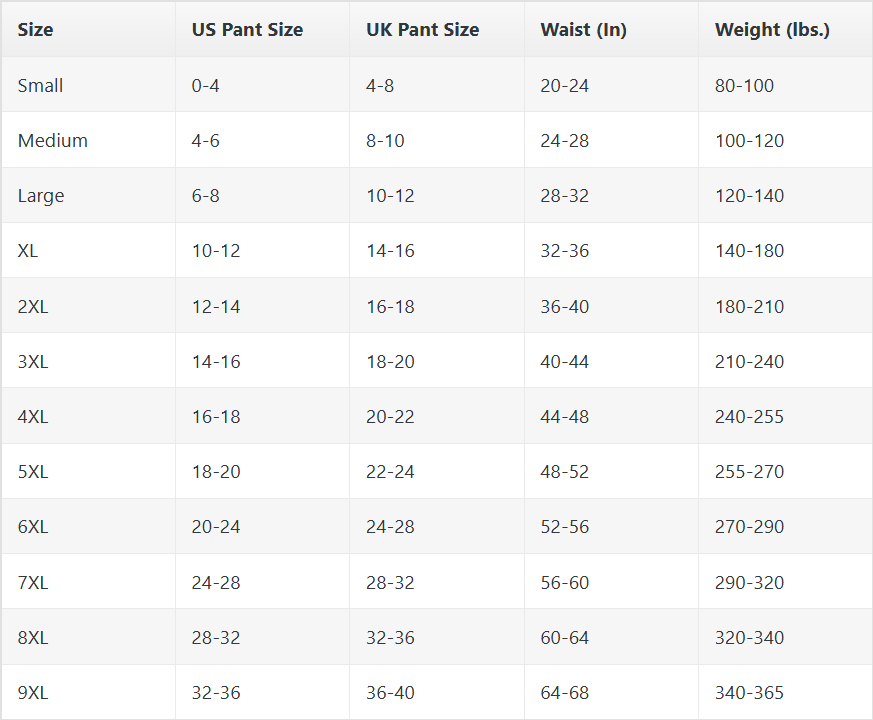873x720 pixels.
Task: Click the US Pant Size header
Action: point(247,30)
